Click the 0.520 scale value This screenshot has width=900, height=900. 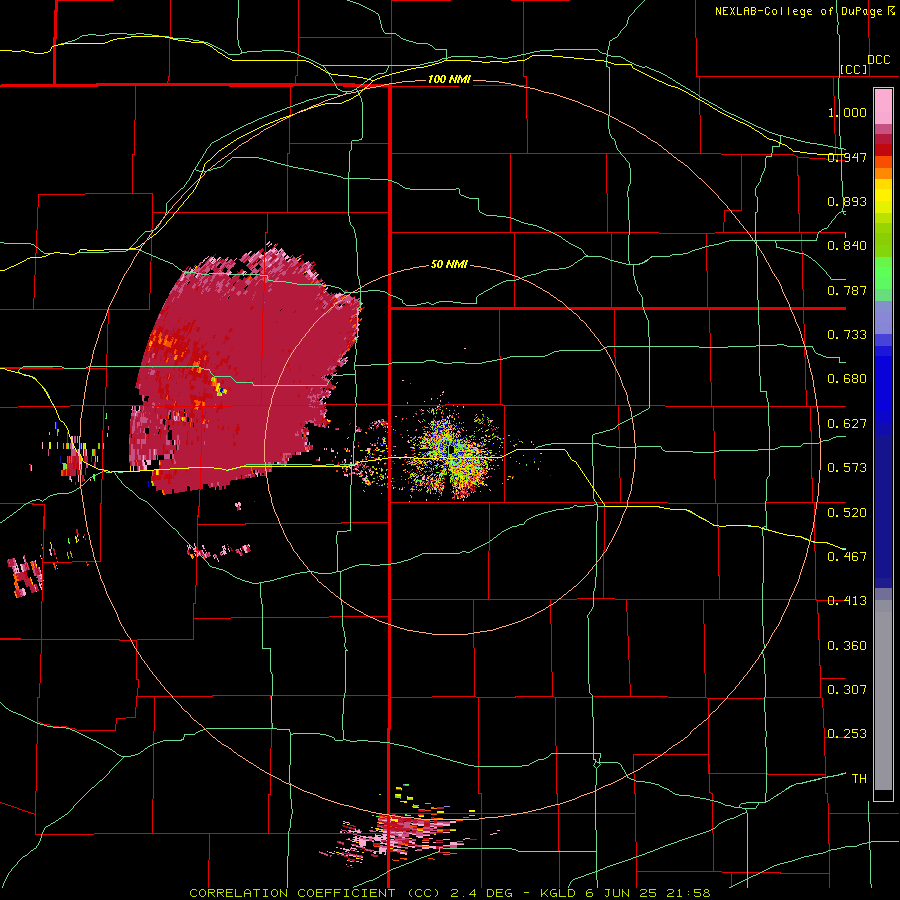847,513
